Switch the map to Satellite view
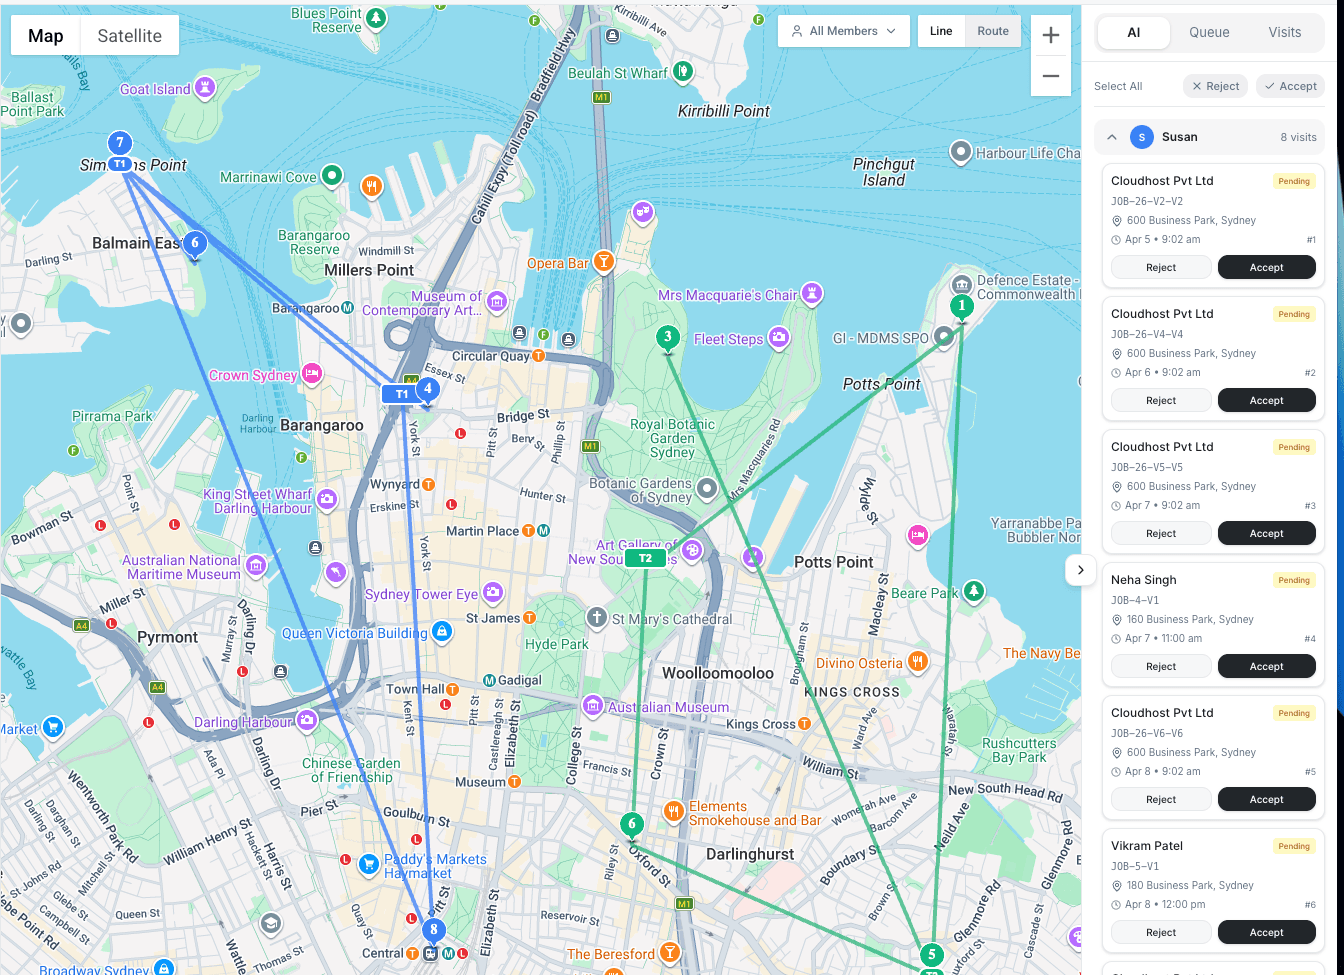Viewport: 1344px width, 975px height. pyautogui.click(x=129, y=35)
